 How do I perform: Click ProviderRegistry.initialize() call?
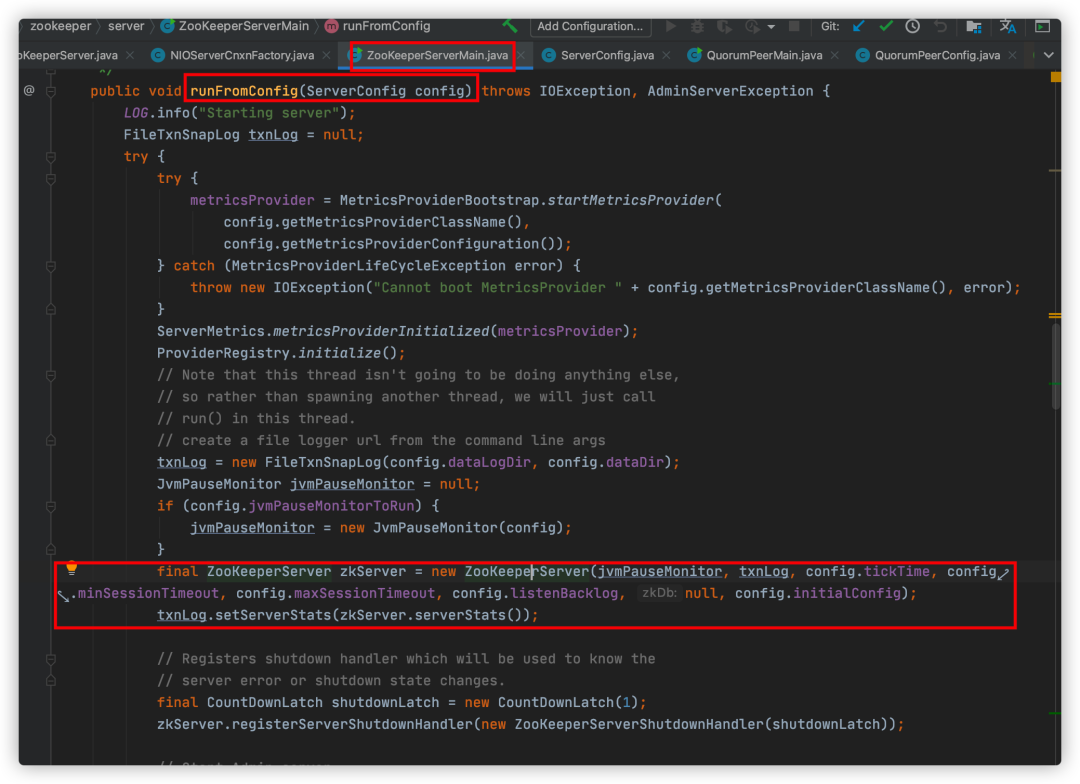click(x=277, y=353)
